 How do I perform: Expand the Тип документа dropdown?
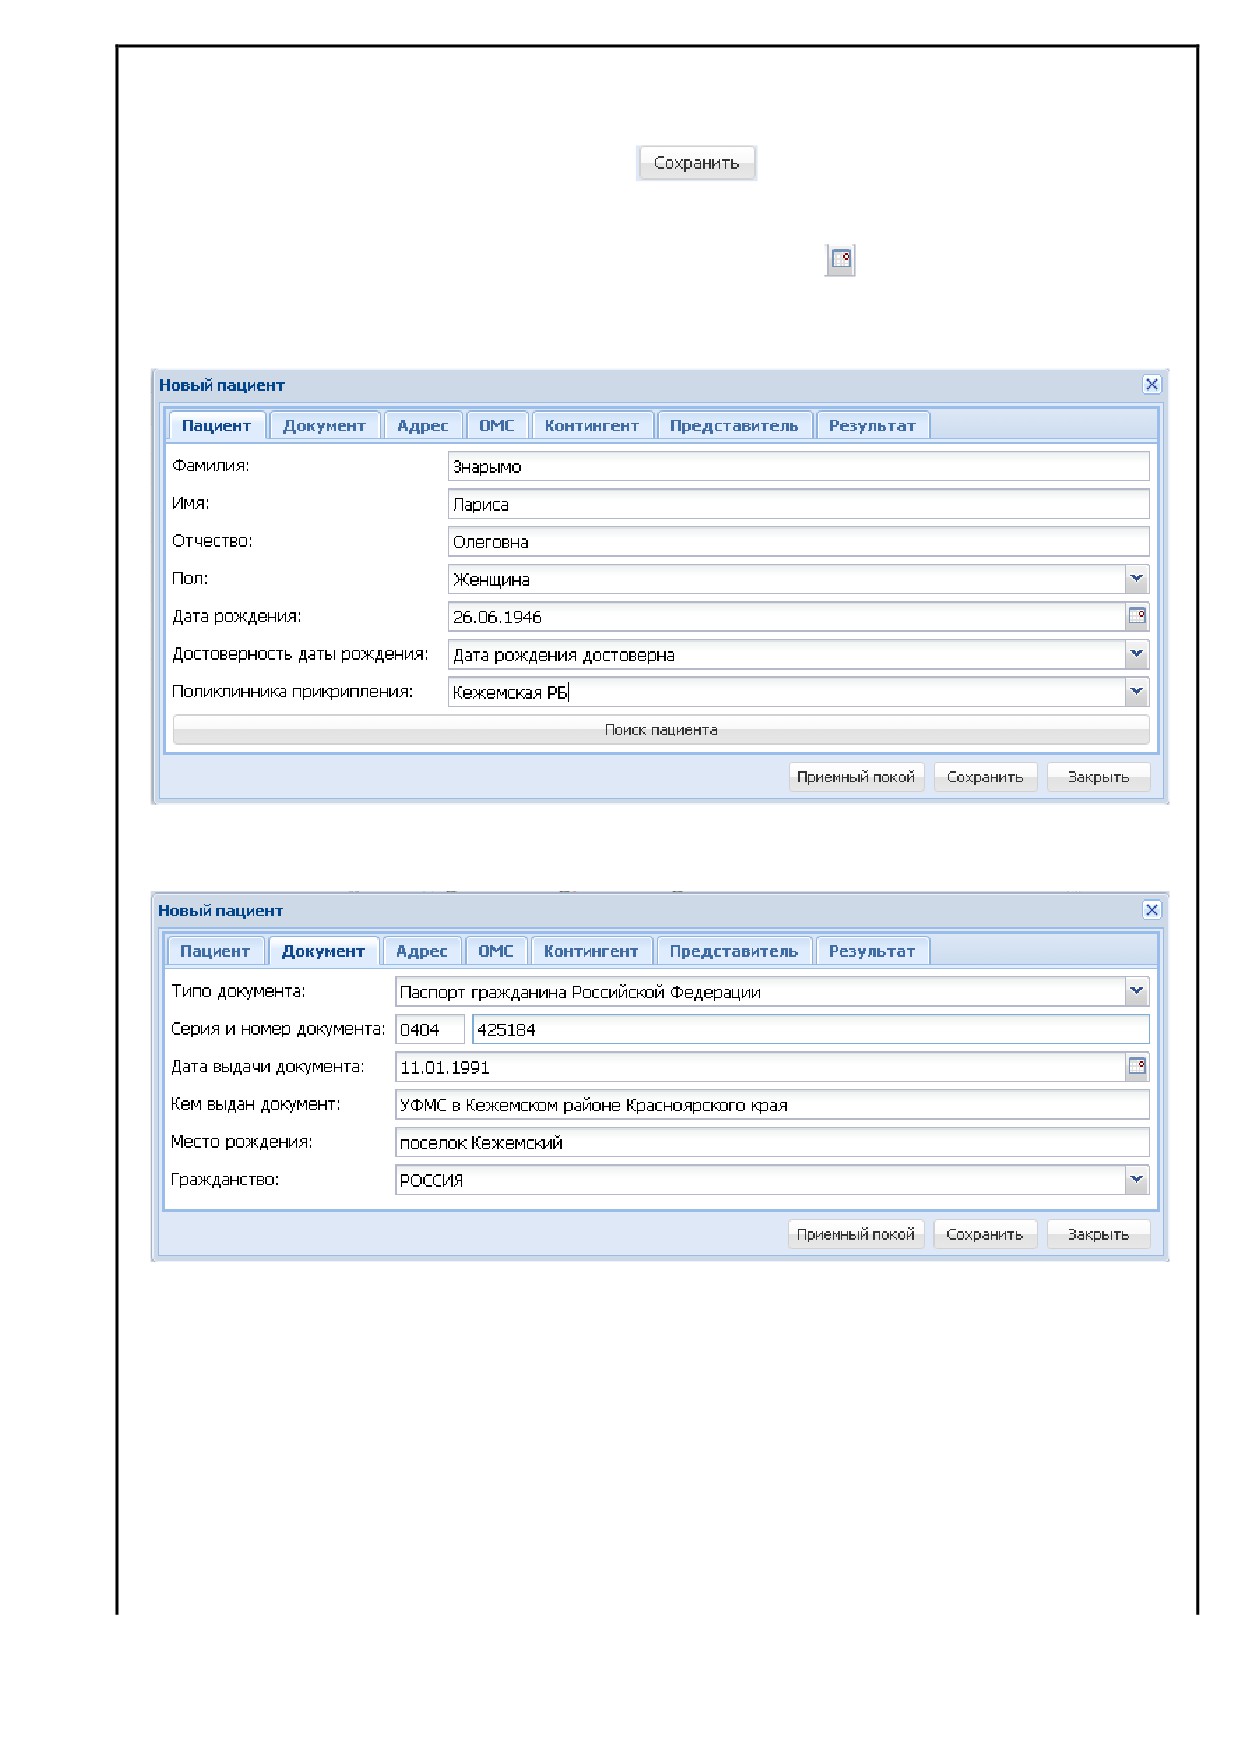click(x=1137, y=992)
